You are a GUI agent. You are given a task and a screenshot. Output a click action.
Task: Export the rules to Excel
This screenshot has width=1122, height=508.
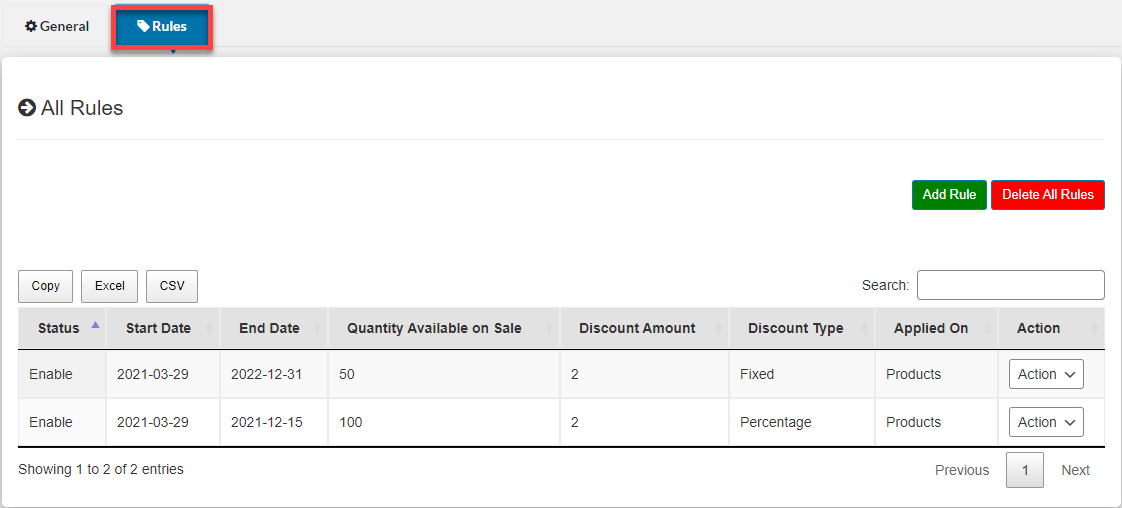click(110, 286)
